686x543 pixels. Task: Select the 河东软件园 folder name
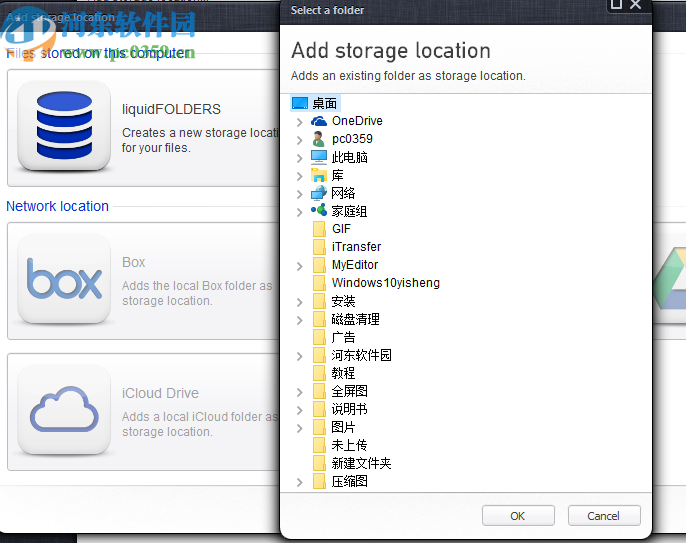pyautogui.click(x=361, y=355)
